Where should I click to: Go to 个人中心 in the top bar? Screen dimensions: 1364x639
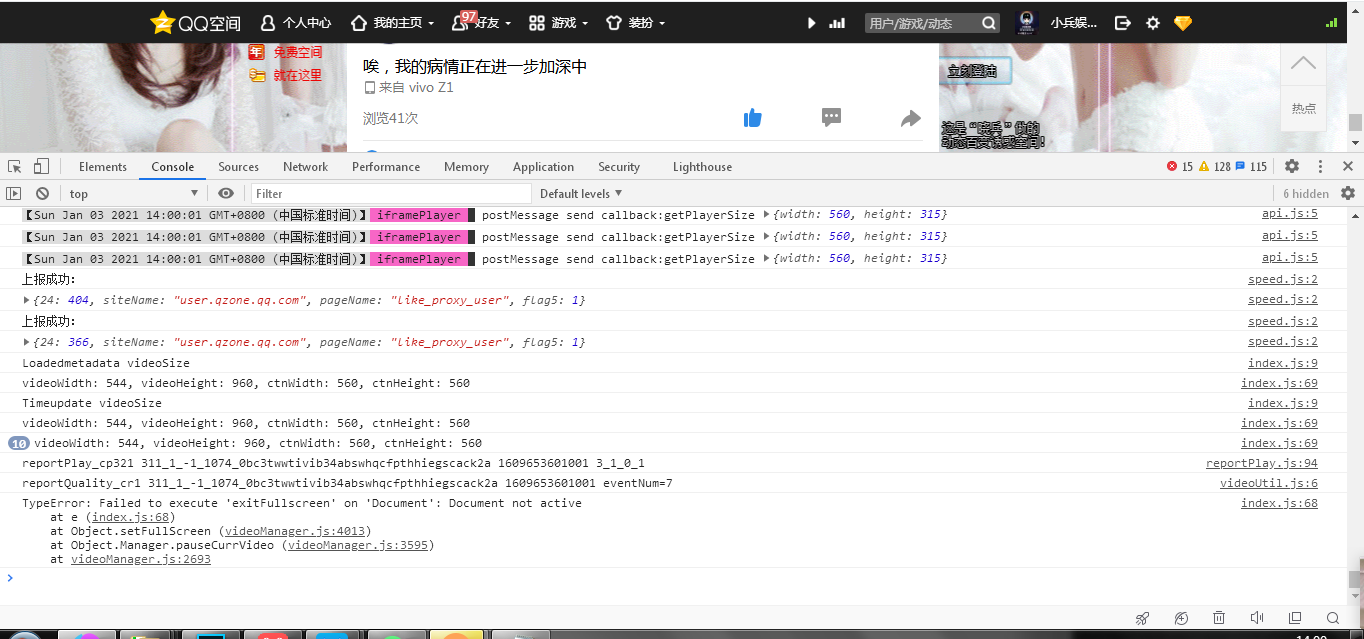(x=296, y=23)
